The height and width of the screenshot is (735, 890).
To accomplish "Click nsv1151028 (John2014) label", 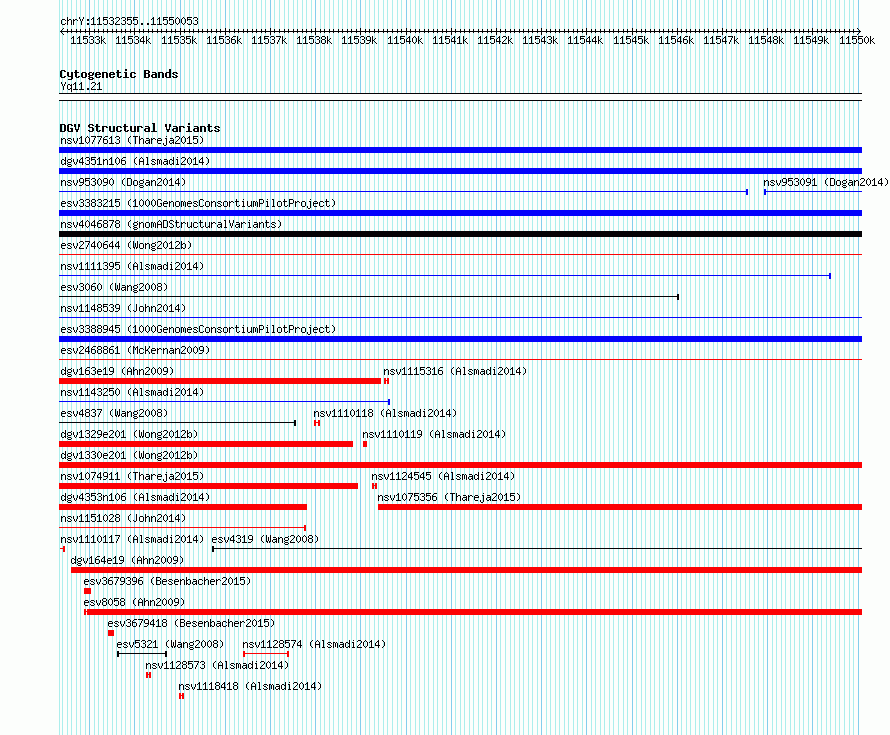I will tap(123, 518).
